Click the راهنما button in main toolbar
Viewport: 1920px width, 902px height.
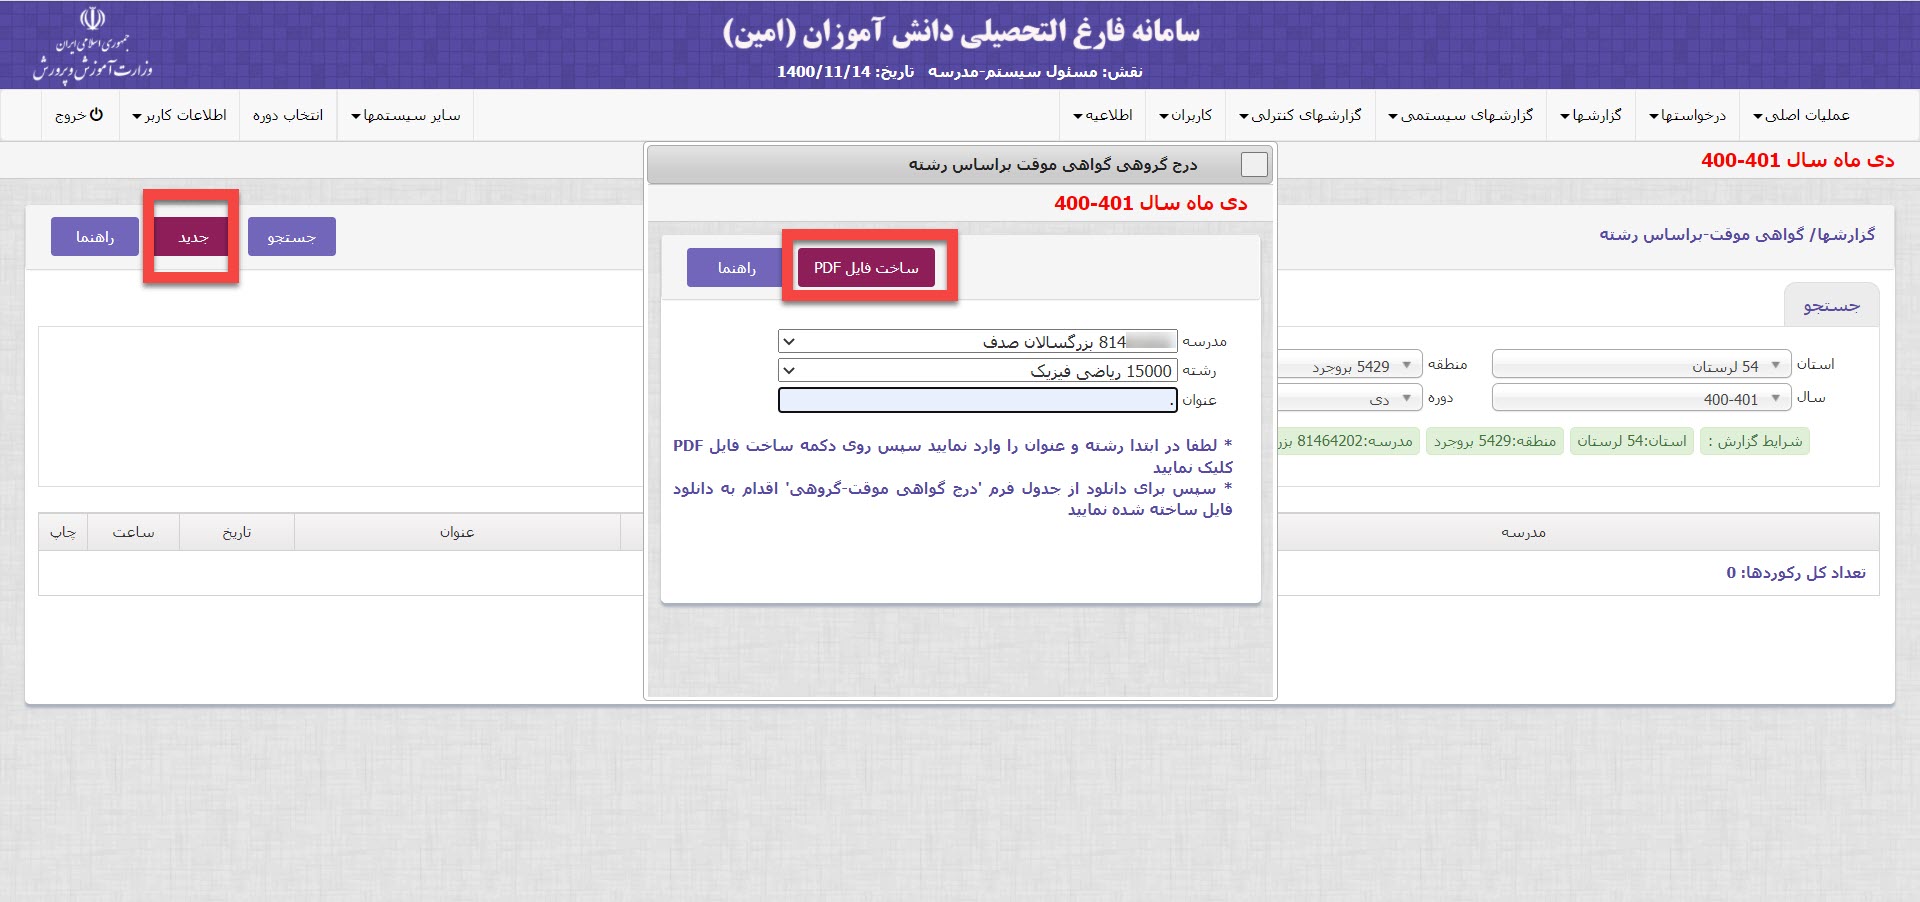click(95, 237)
